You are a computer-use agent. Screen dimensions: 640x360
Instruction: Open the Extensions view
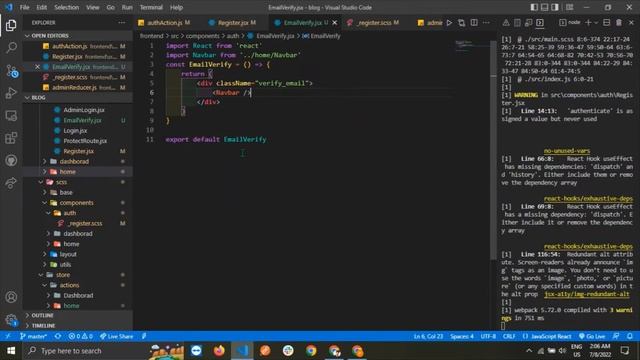(11, 138)
